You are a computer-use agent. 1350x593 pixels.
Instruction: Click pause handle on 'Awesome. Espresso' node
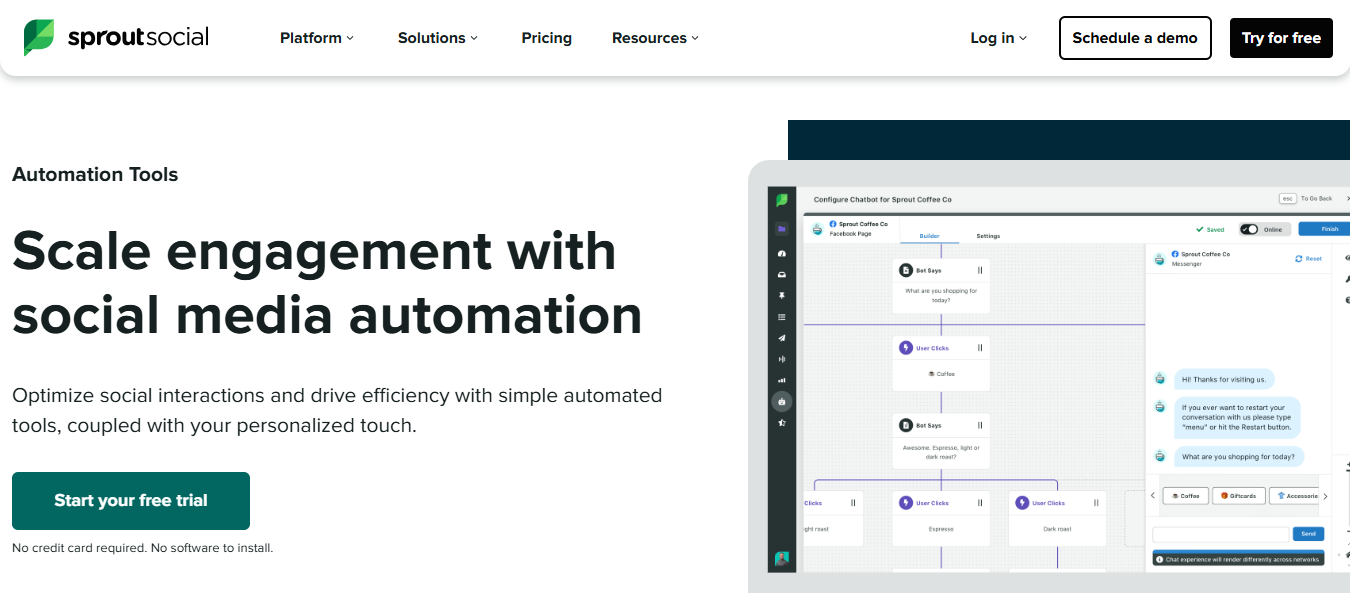tap(980, 425)
